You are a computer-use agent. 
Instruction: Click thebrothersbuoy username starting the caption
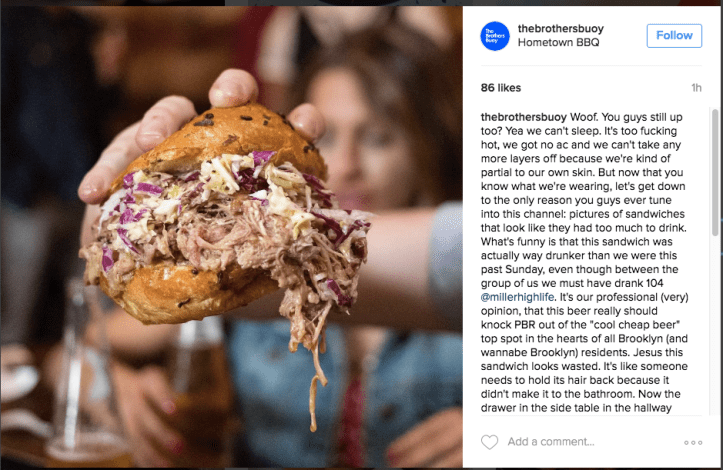click(523, 117)
